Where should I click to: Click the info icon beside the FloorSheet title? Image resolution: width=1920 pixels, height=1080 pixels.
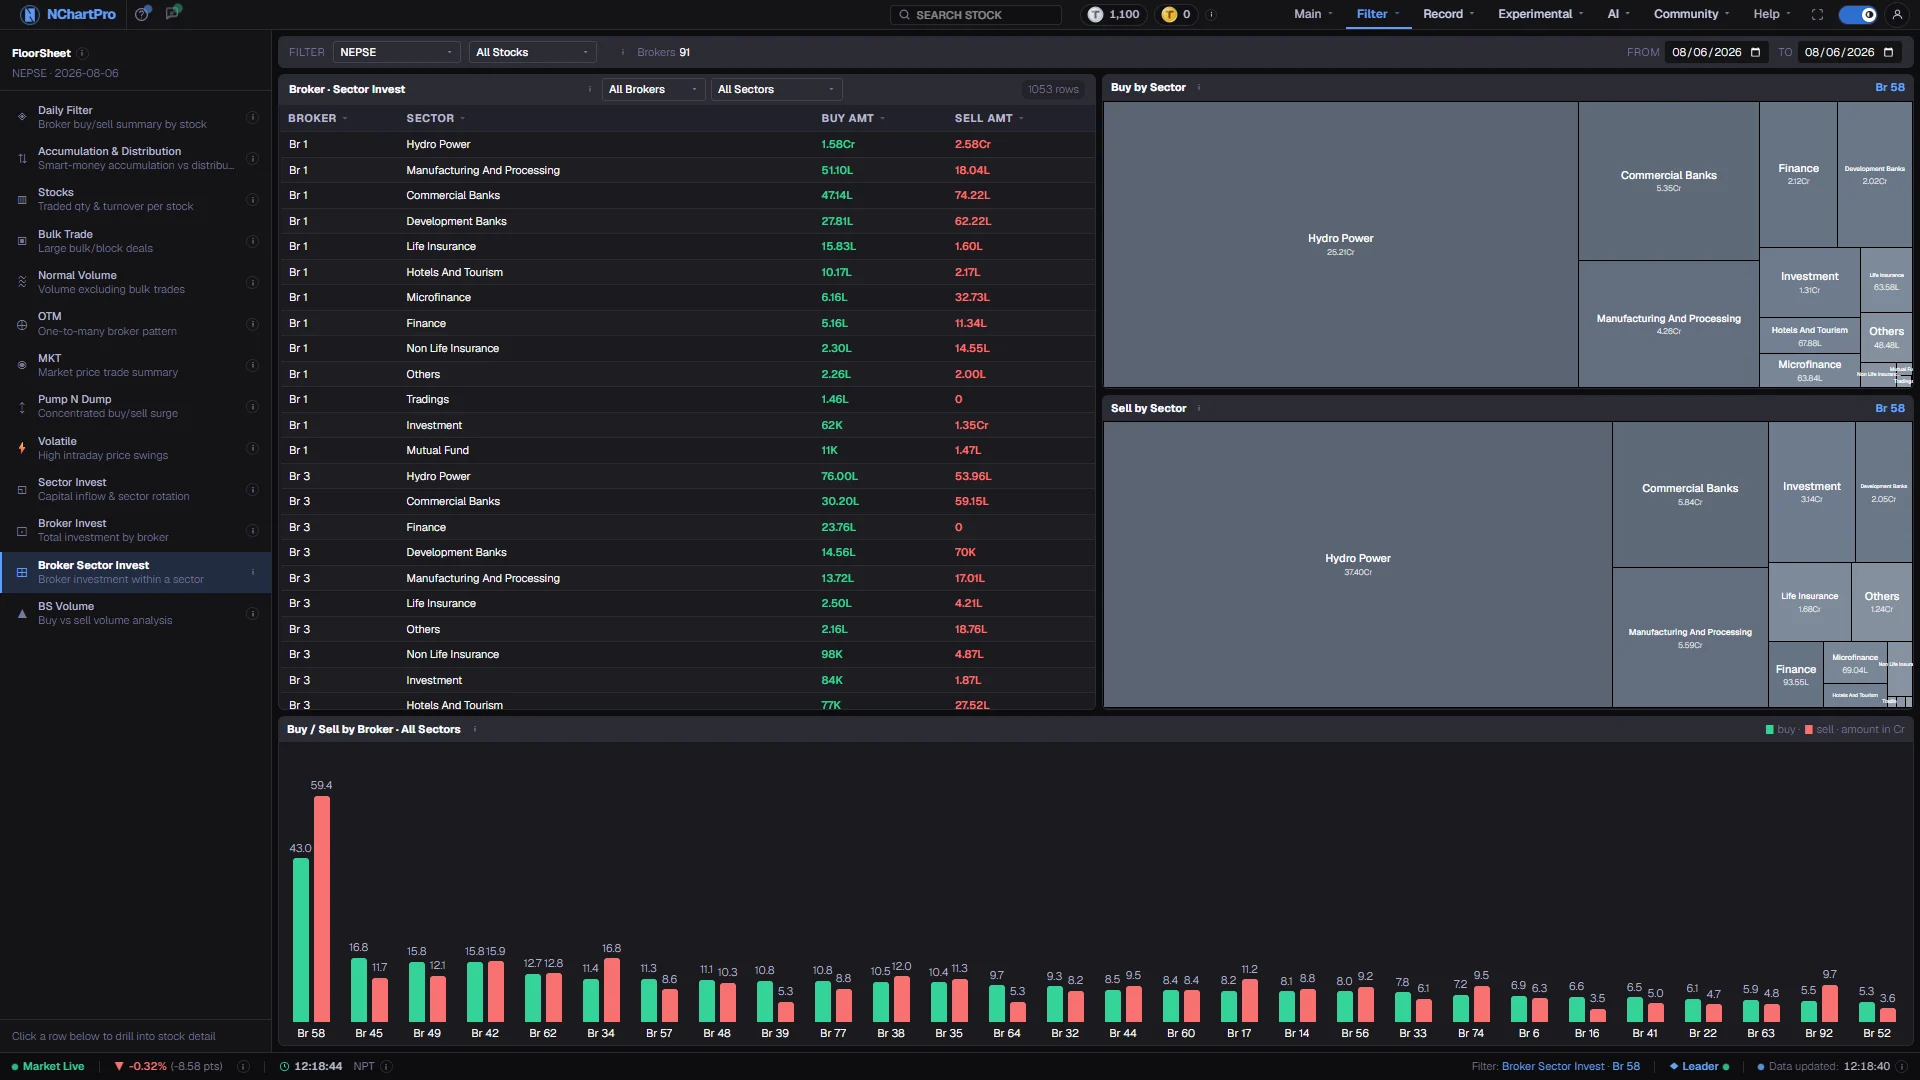pos(83,53)
